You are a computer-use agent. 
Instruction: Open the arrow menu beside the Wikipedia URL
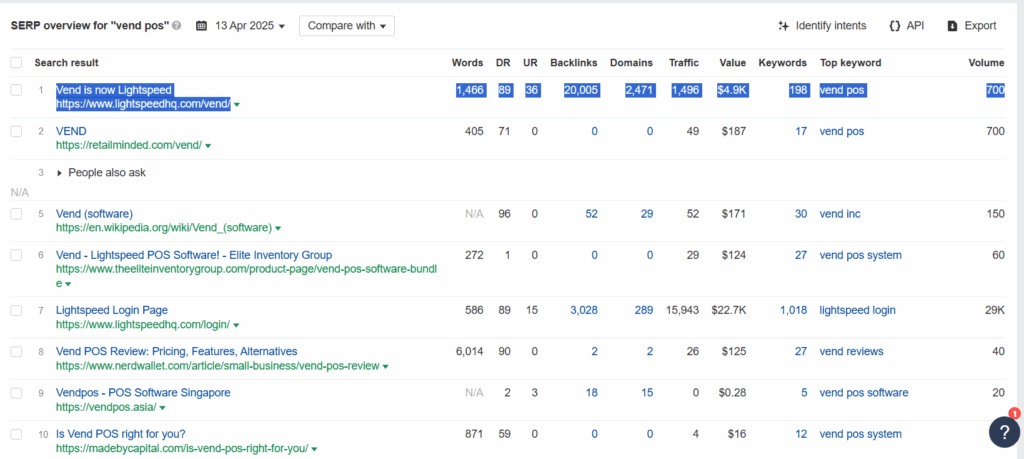pos(278,229)
